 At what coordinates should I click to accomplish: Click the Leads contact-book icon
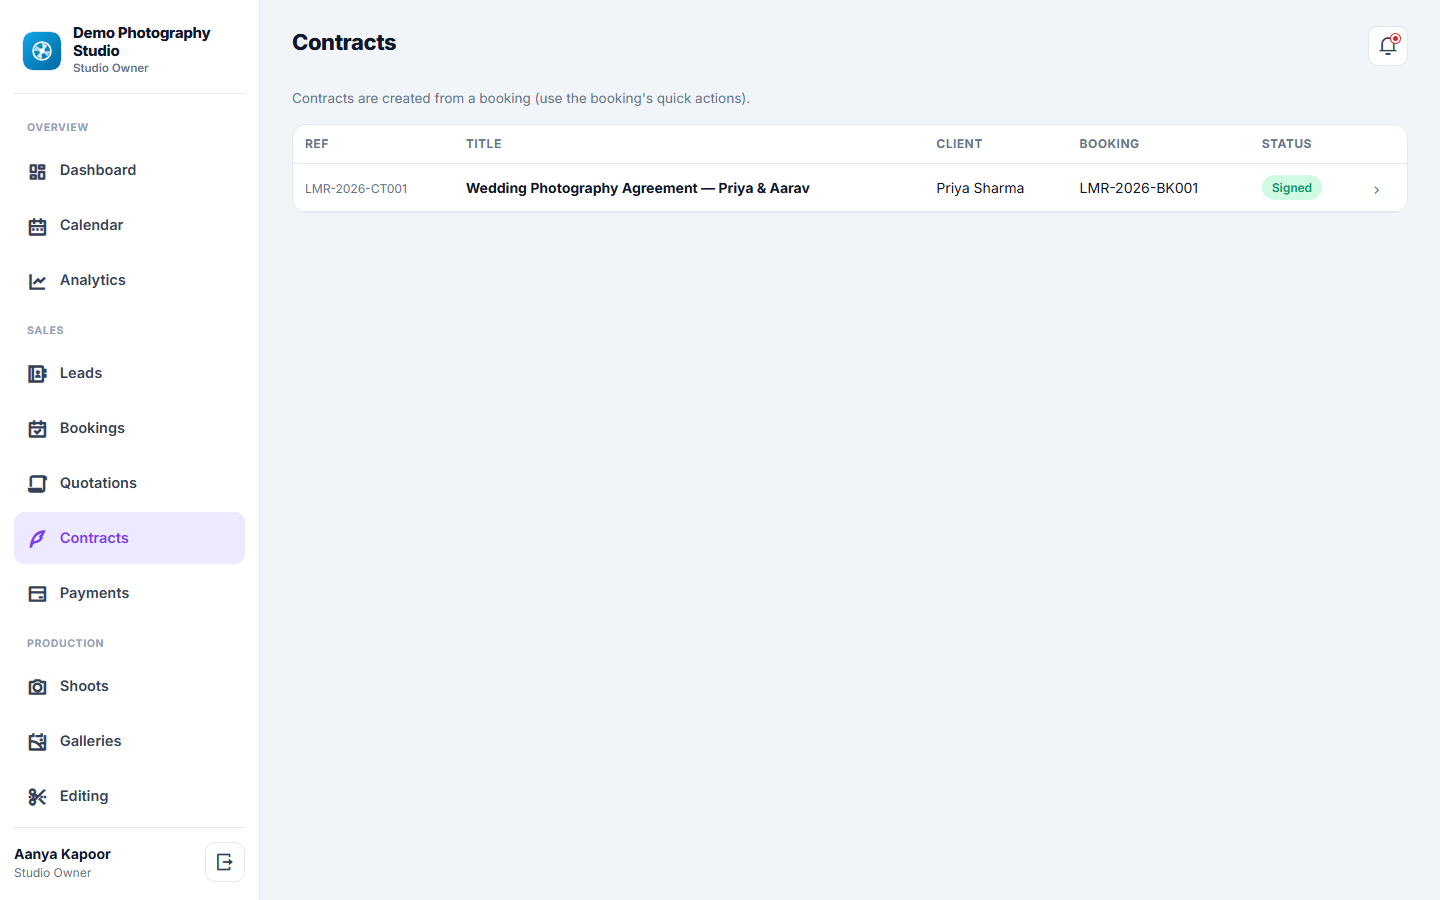click(37, 374)
